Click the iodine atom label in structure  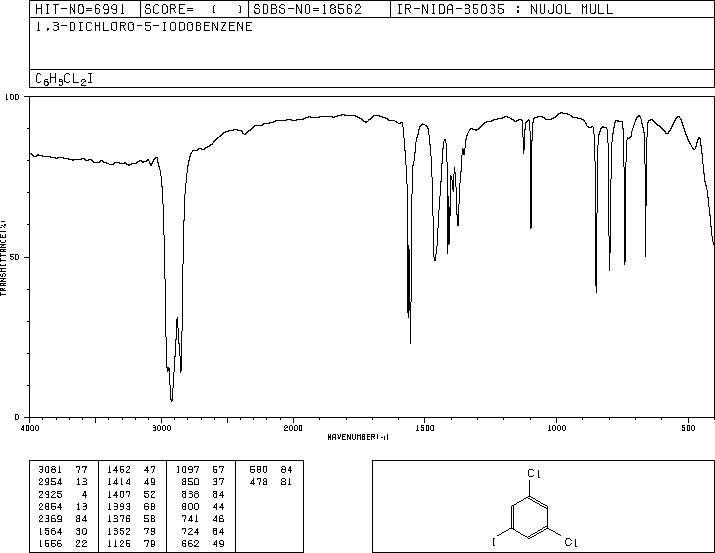494,542
